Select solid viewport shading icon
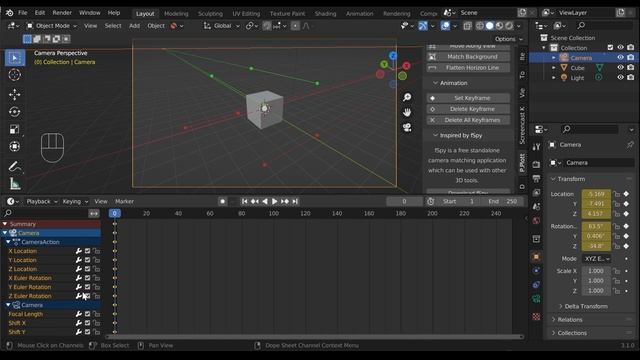 489,26
